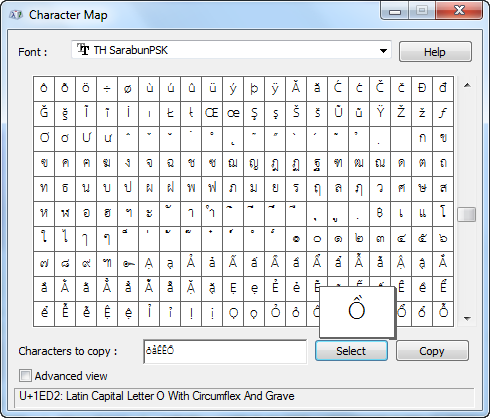Click the scrollbar up arrow
490x418 pixels.
pyautogui.click(x=467, y=85)
